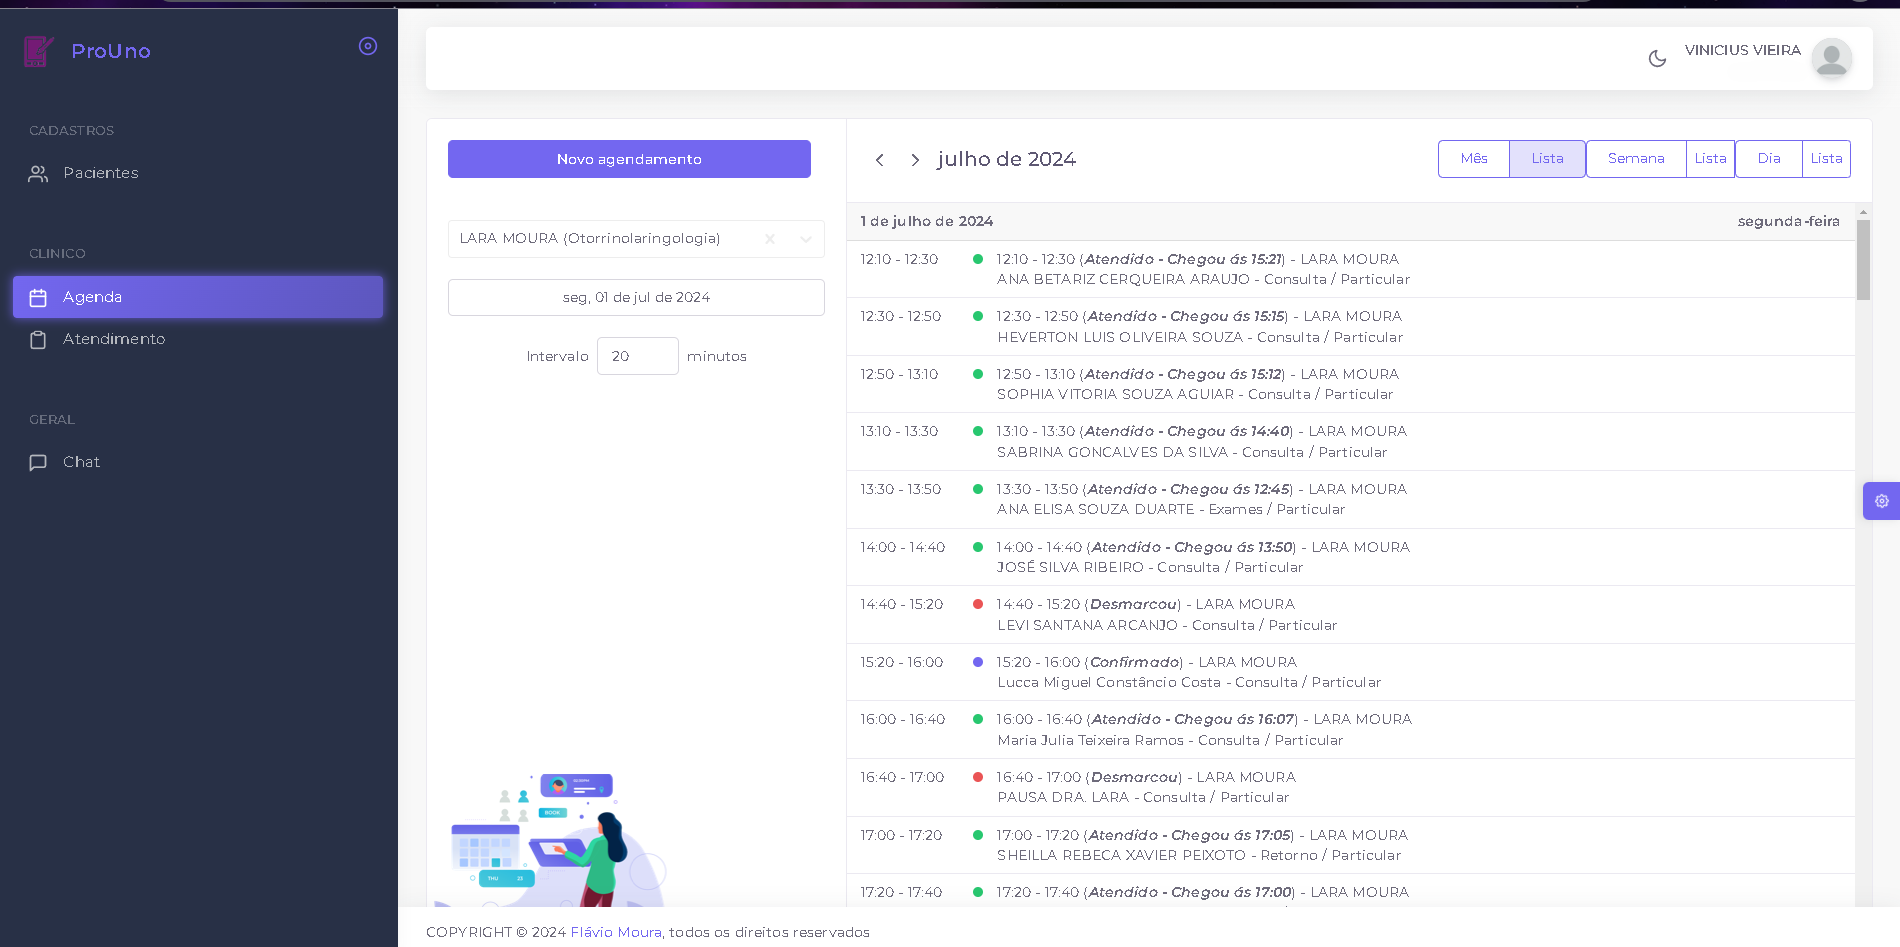
Task: Click the agenda list scrollbar
Action: coord(1863,260)
